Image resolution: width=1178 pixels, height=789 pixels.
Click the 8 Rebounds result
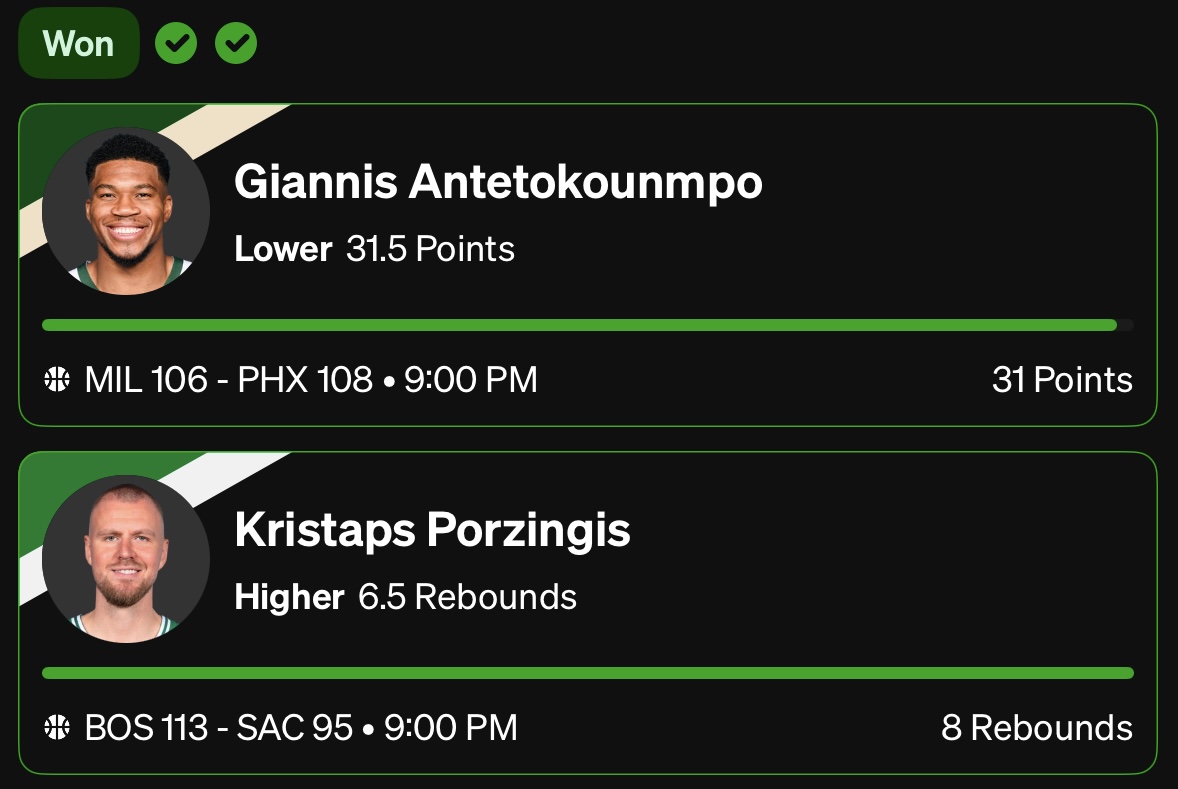click(1037, 728)
